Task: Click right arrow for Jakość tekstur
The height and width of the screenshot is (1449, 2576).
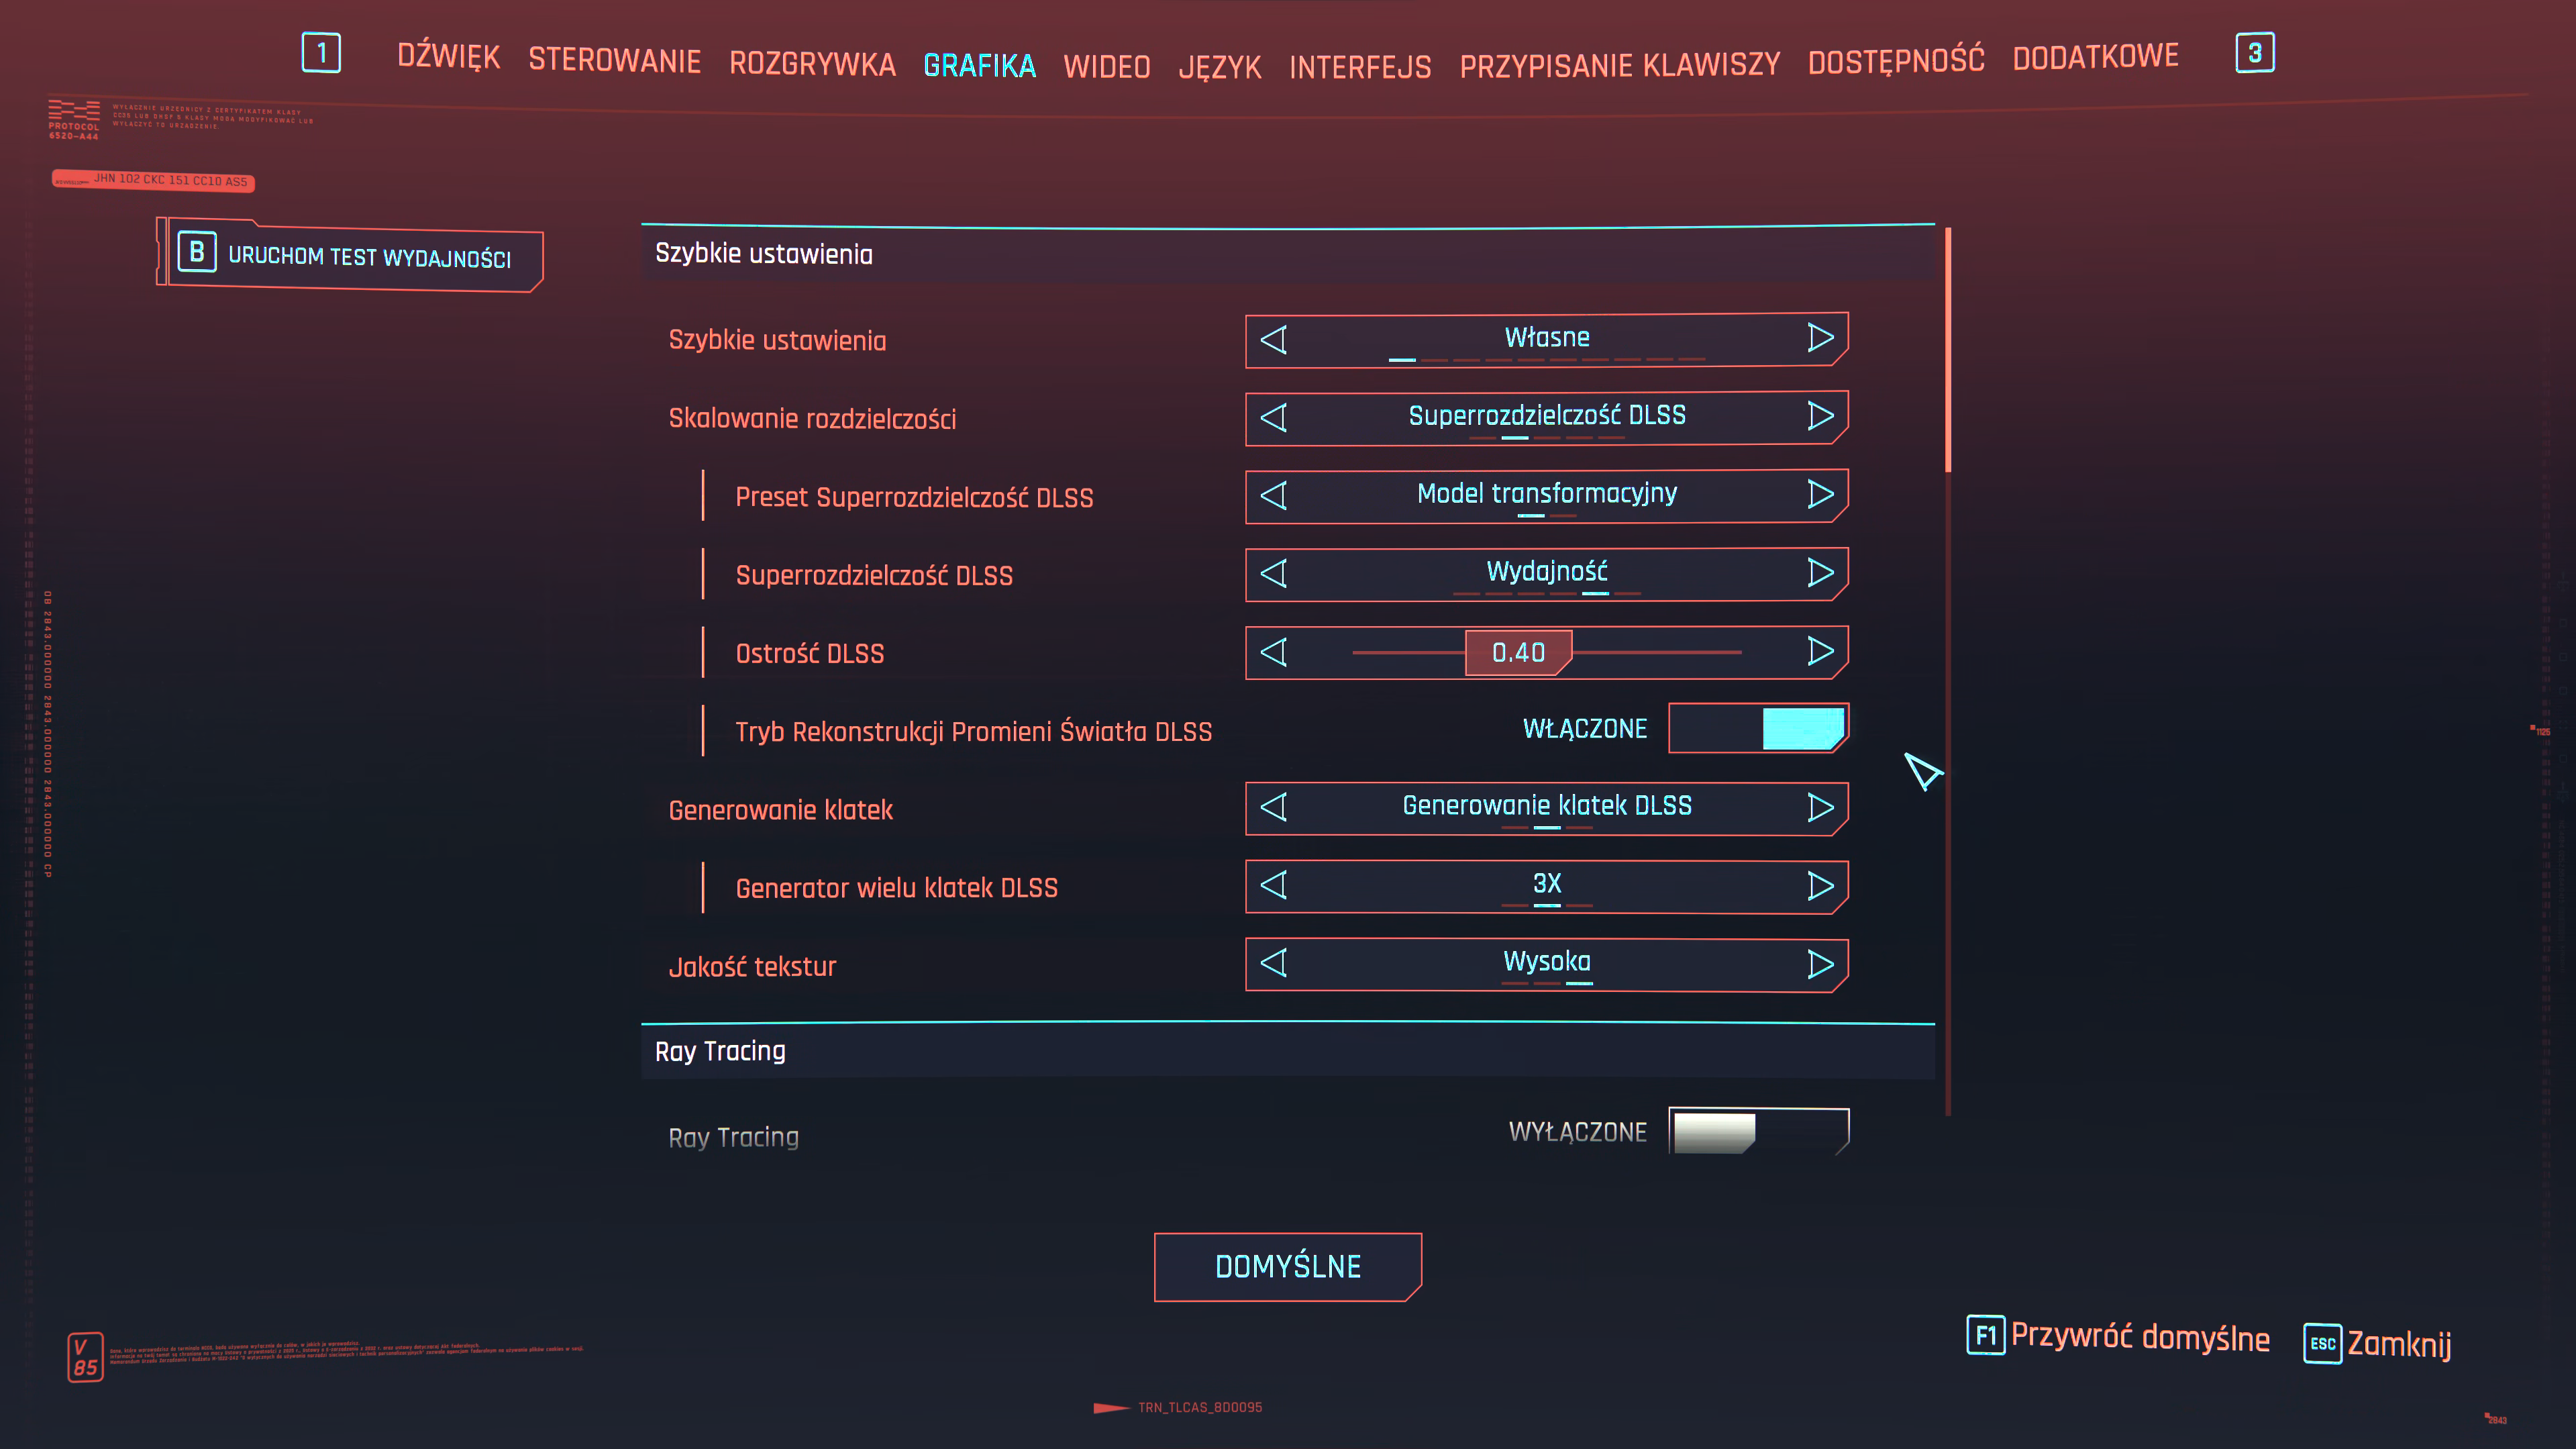Action: point(1820,964)
